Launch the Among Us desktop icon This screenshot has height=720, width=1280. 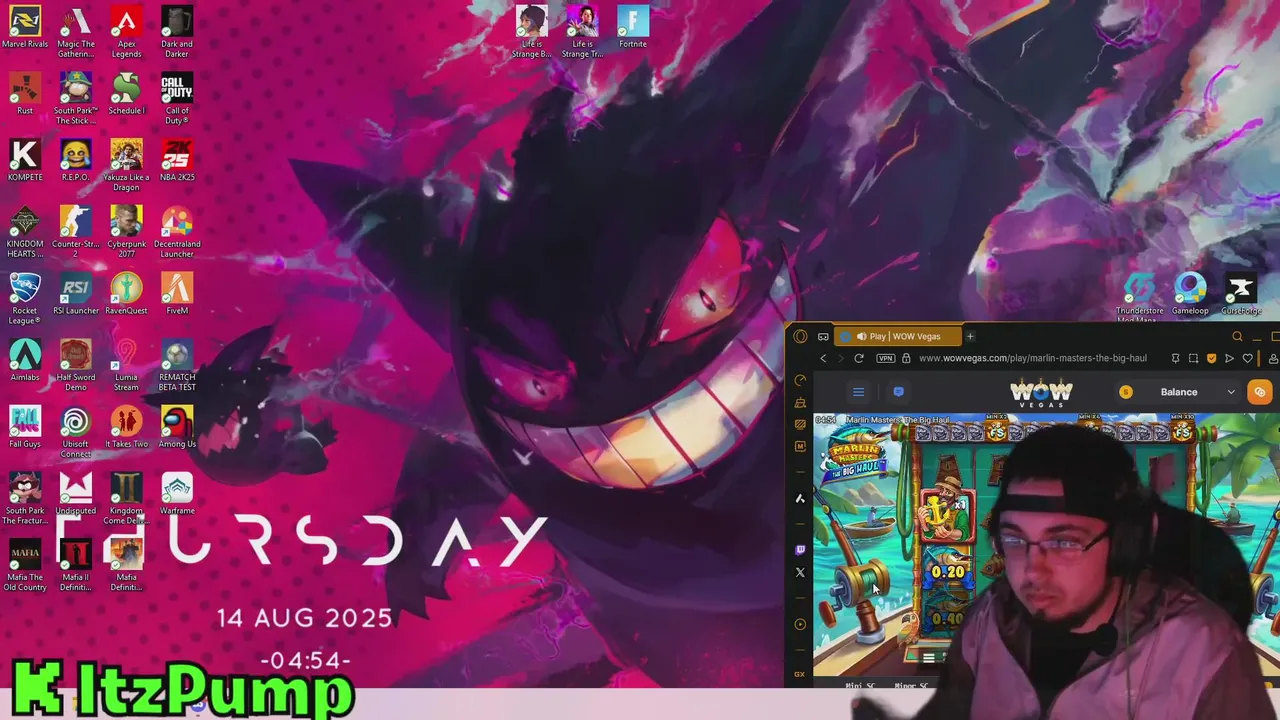click(177, 428)
